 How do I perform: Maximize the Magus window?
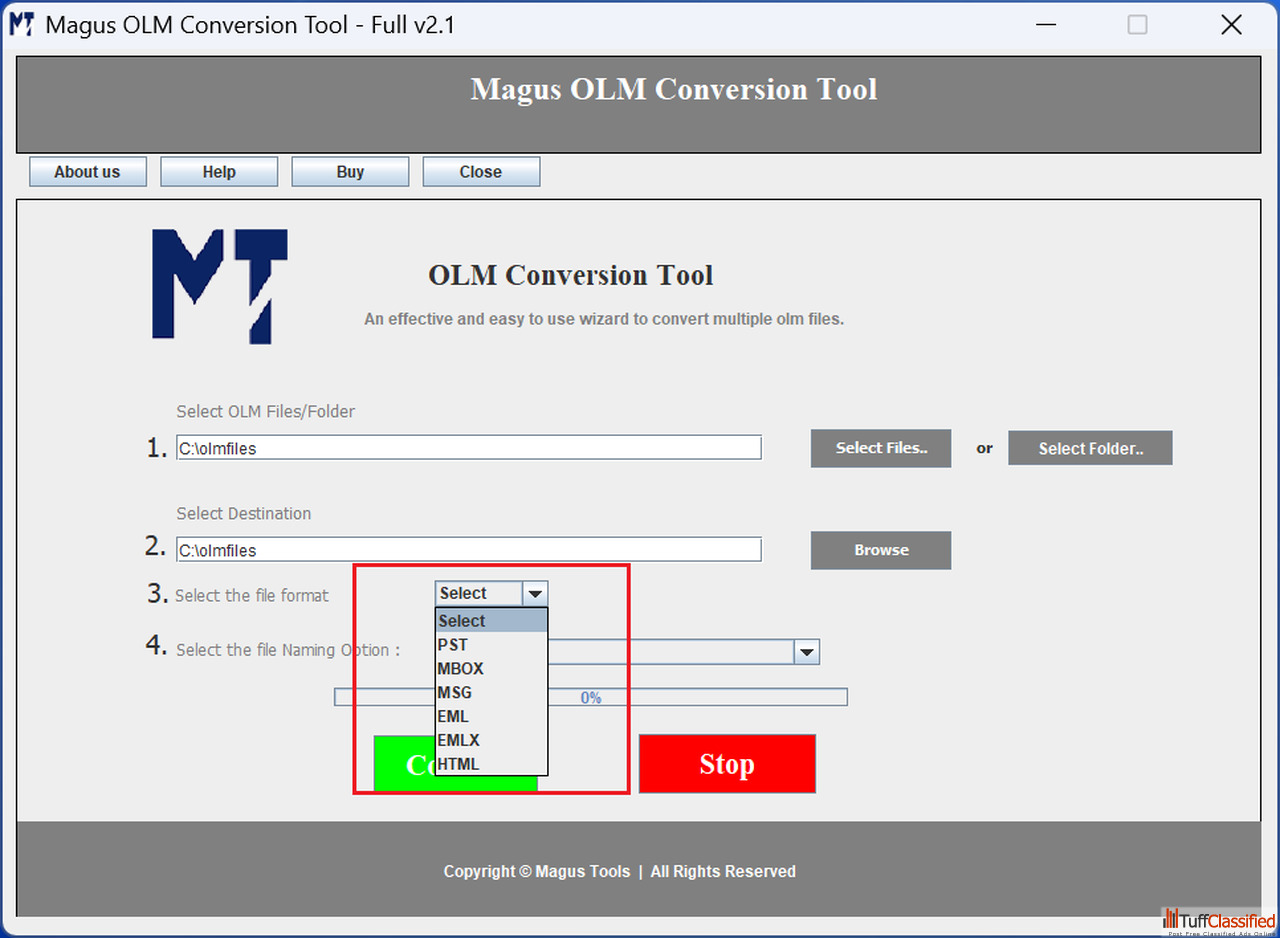[x=1137, y=25]
